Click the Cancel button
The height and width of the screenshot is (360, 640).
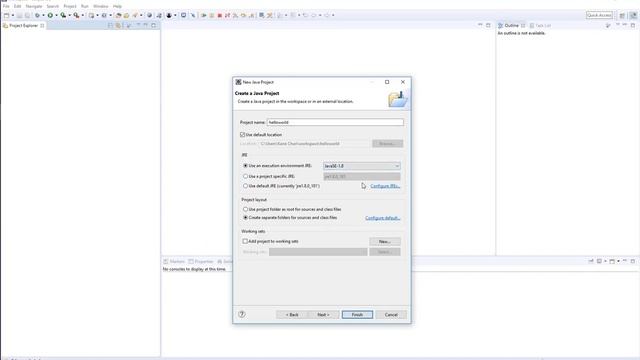391,315
